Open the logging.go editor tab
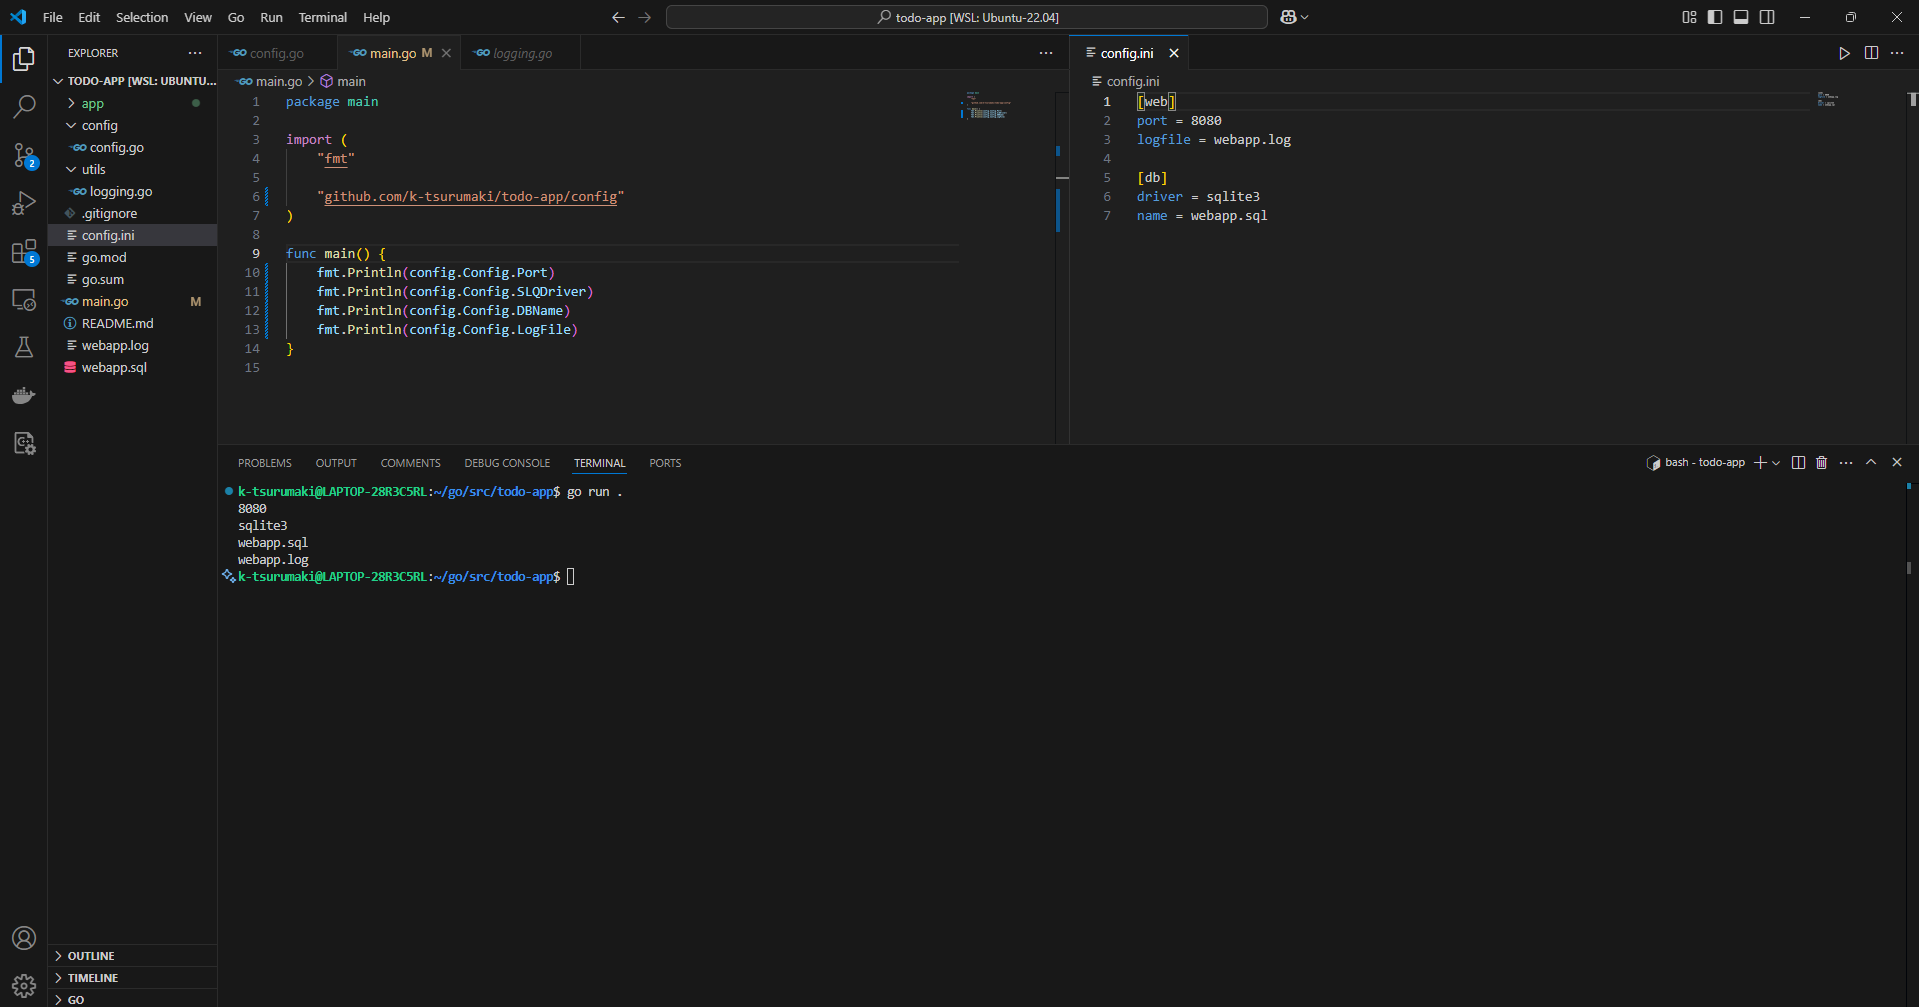 [x=522, y=53]
